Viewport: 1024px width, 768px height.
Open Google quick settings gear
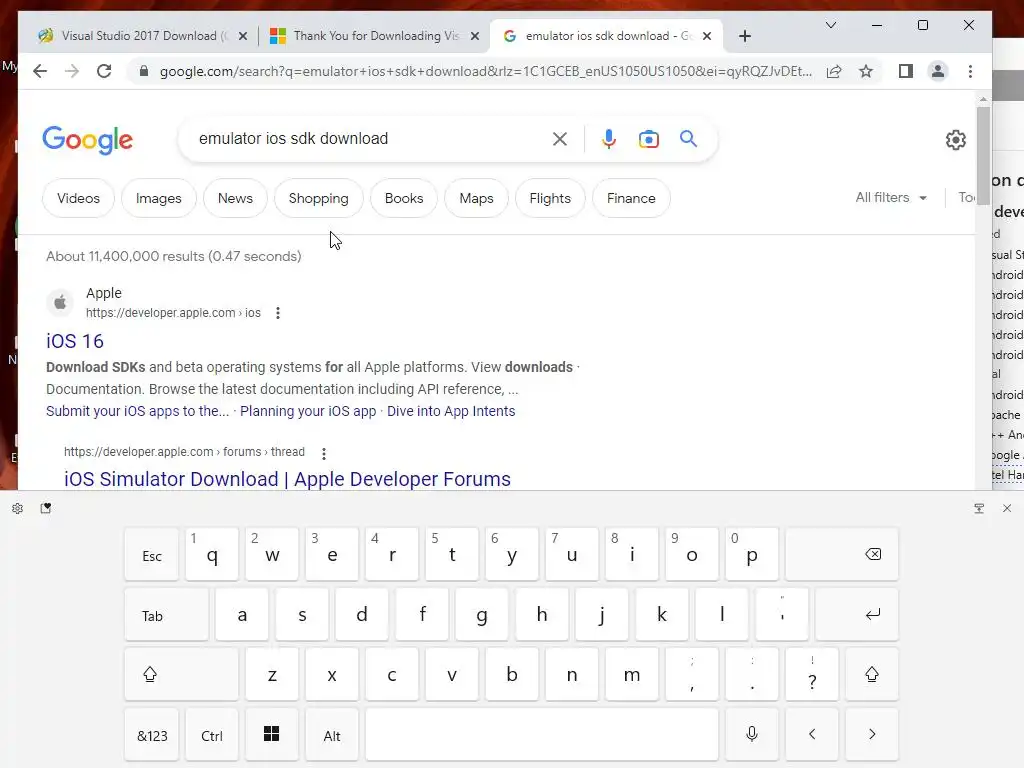coord(955,140)
